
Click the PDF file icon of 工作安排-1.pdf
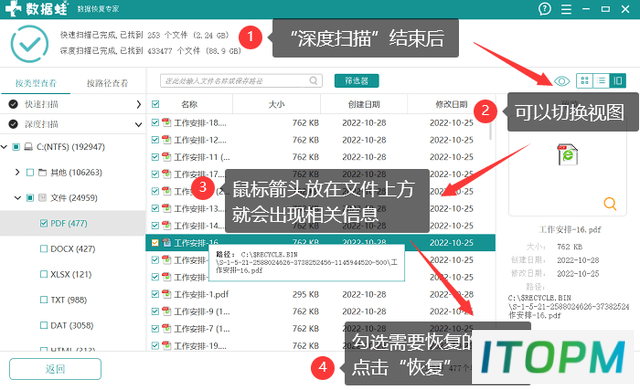pyautogui.click(x=167, y=294)
